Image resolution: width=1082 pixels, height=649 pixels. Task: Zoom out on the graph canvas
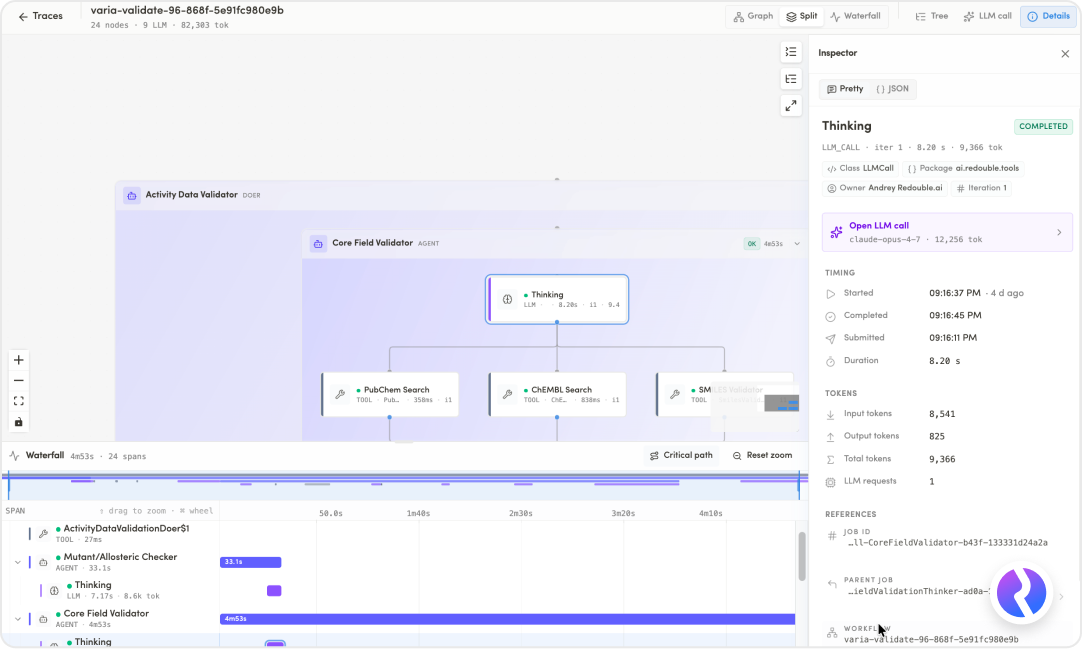pos(19,381)
